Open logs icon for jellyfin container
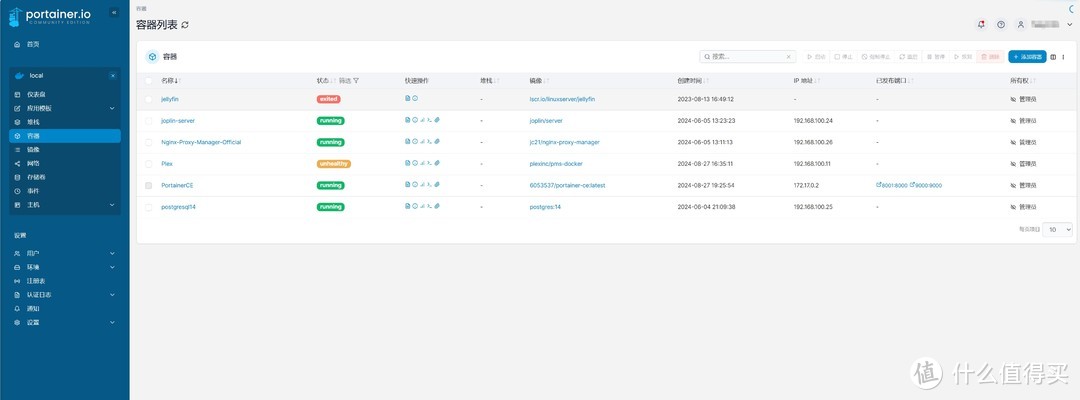 pyautogui.click(x=408, y=98)
